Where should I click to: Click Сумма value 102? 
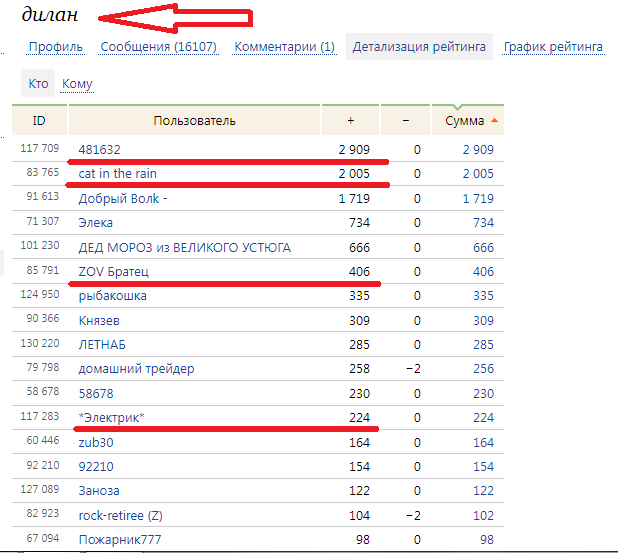(483, 516)
